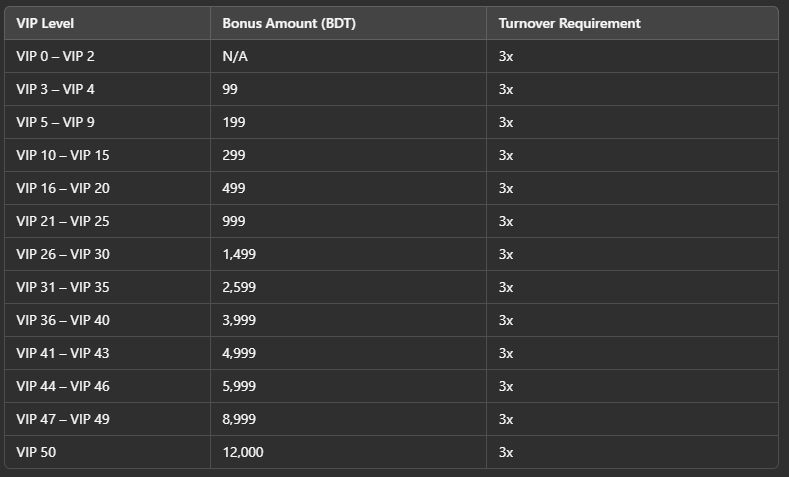Click the VIP 21 – VIP 25 cell
The height and width of the screenshot is (477, 789).
coord(107,221)
